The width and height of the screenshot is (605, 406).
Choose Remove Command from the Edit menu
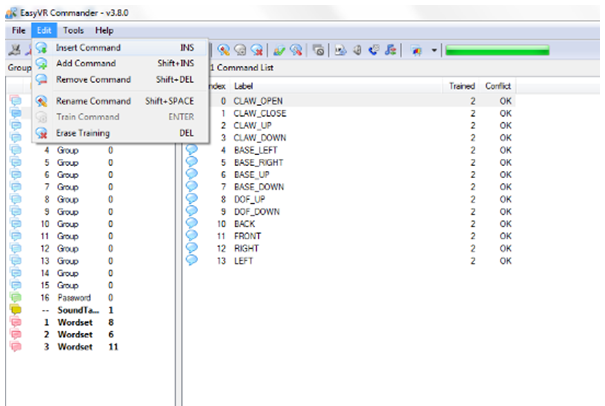tap(121, 80)
